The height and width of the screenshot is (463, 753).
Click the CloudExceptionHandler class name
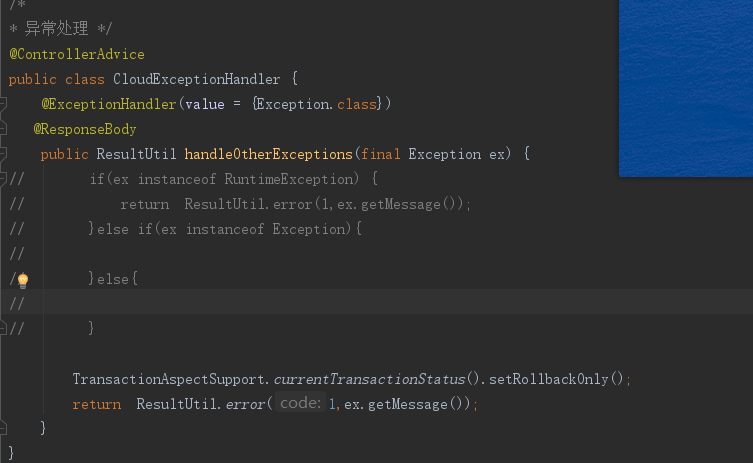[196, 79]
